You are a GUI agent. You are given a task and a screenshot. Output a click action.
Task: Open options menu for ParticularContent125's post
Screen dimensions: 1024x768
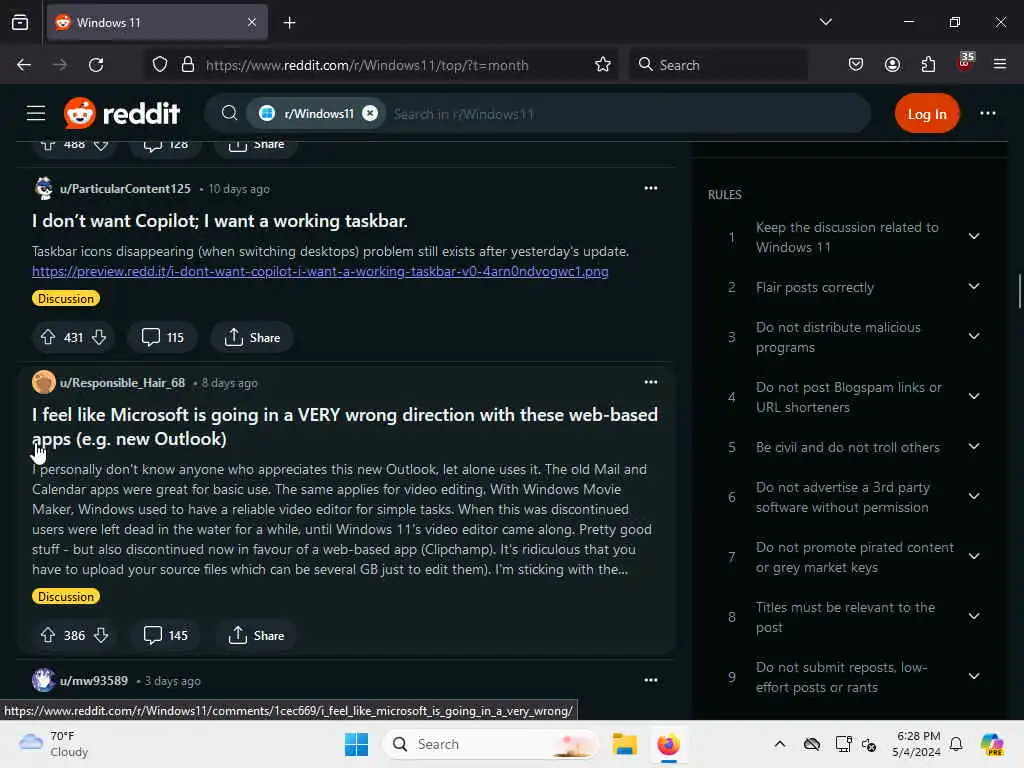[x=650, y=188]
